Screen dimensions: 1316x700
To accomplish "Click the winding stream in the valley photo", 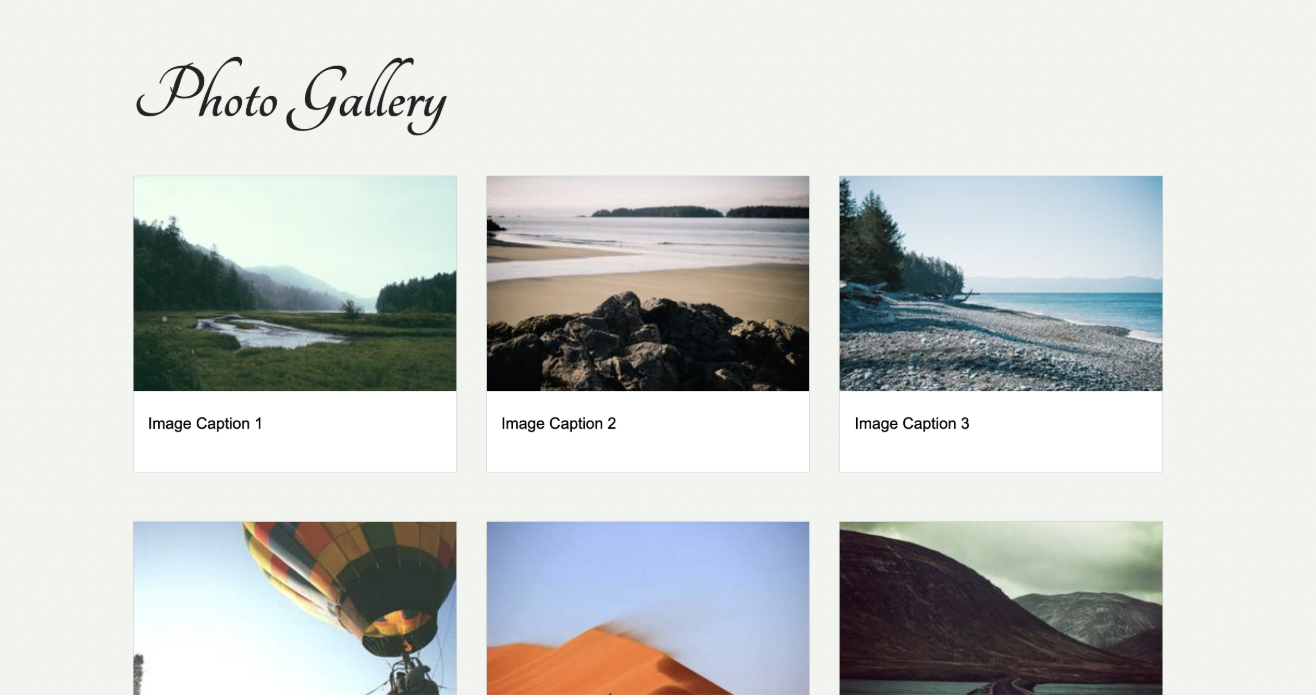I will tap(265, 332).
